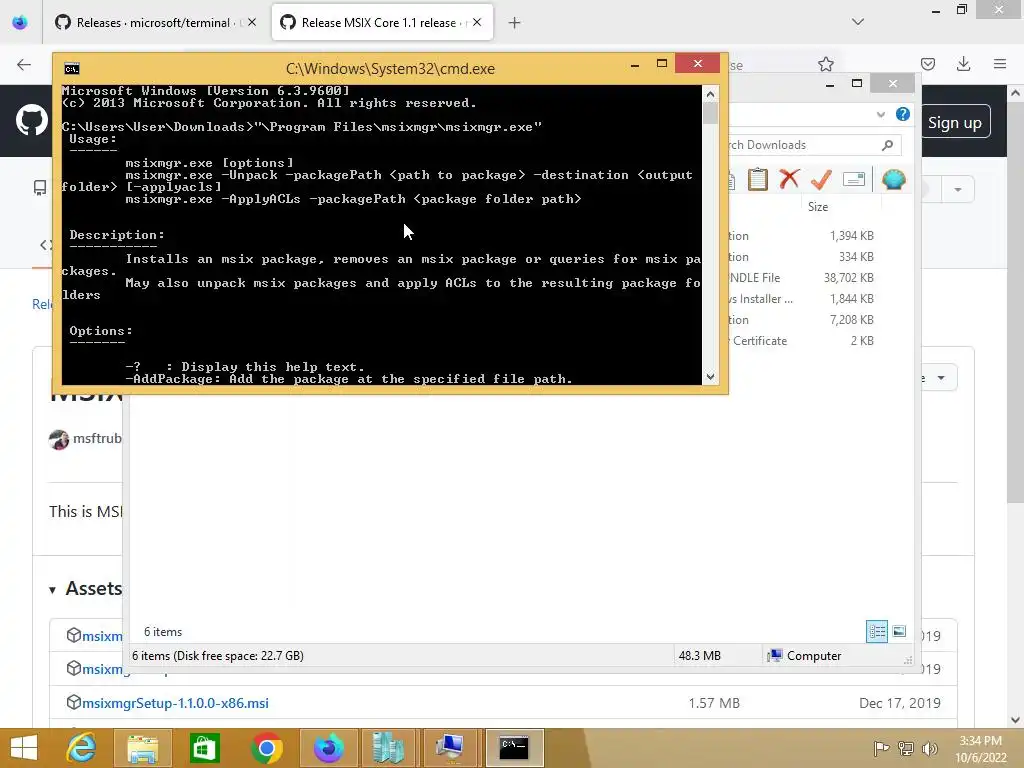The width and height of the screenshot is (1024, 768).
Task: Open the dropdown beside the release title
Action: (x=941, y=378)
